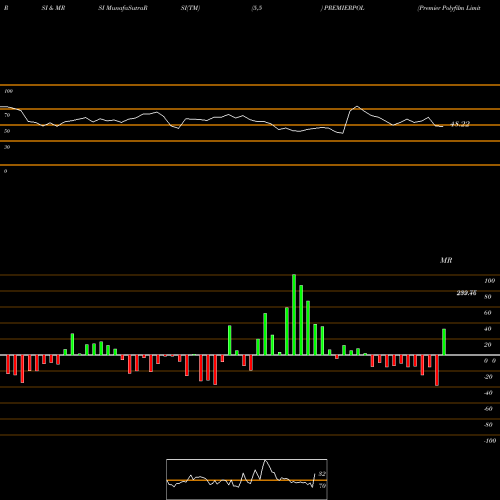This screenshot has height=500, width=500.
Task: Click the "SI(TM)" header label
Action: pyautogui.click(x=190, y=8)
